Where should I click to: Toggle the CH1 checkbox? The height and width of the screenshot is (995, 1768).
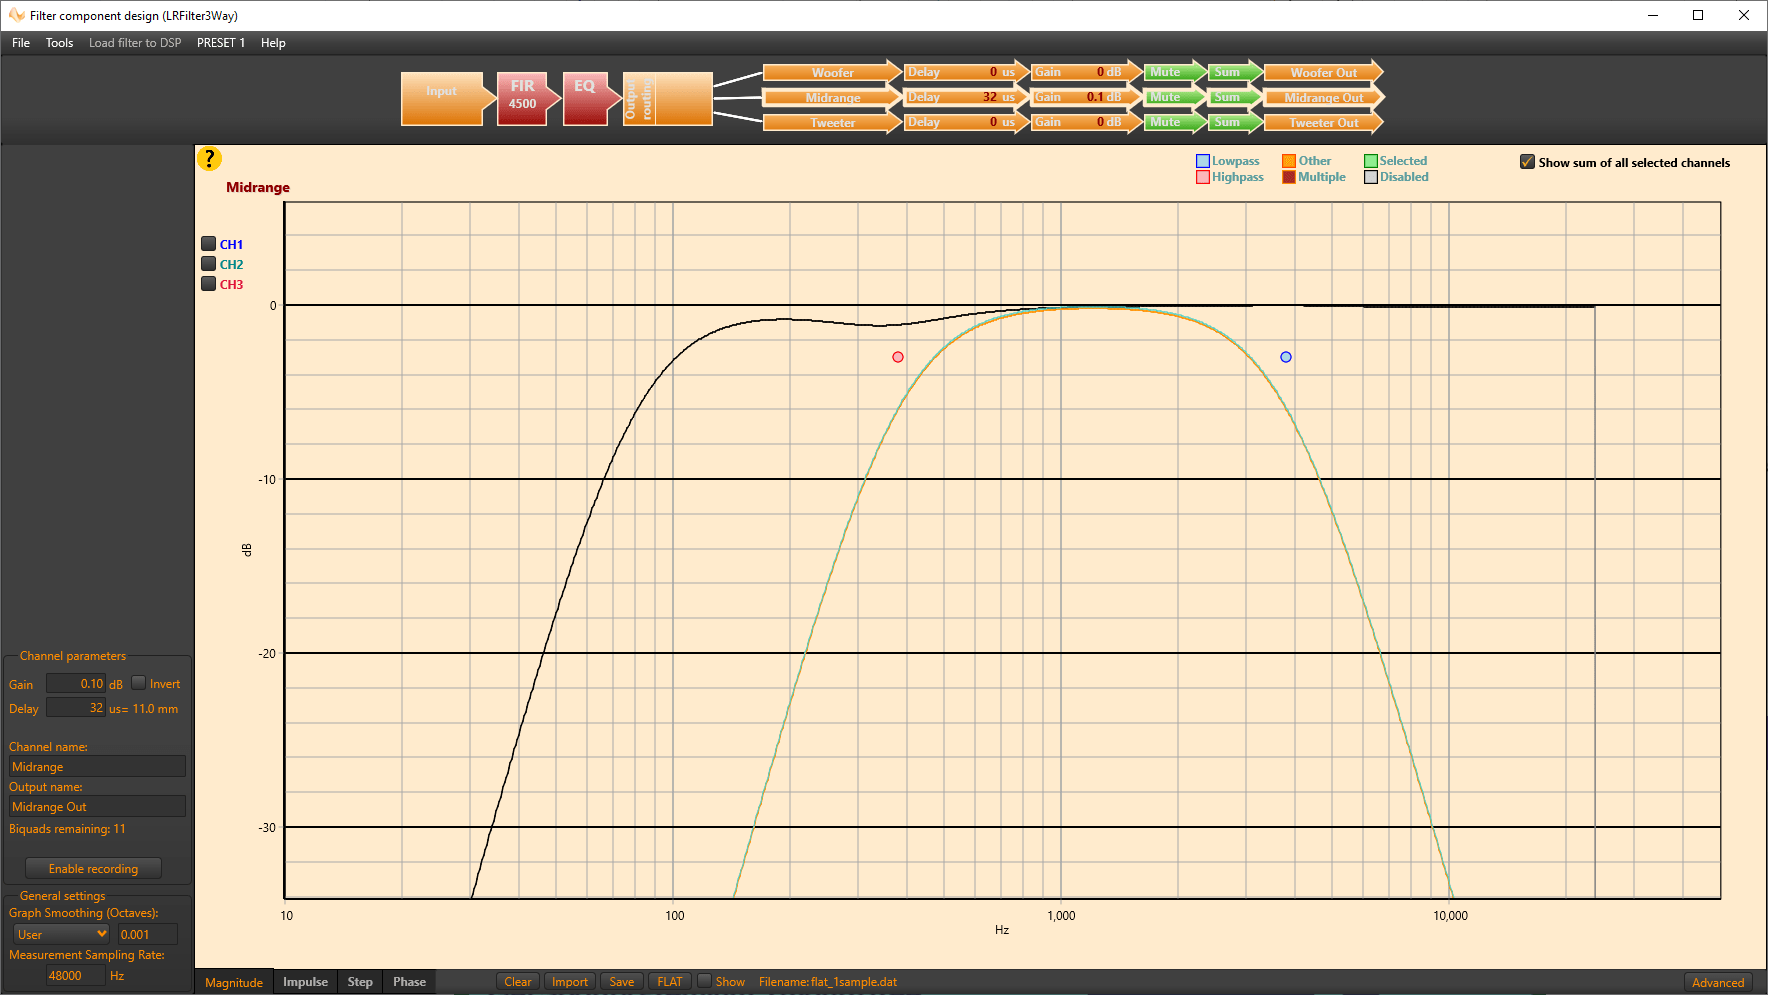(x=209, y=243)
